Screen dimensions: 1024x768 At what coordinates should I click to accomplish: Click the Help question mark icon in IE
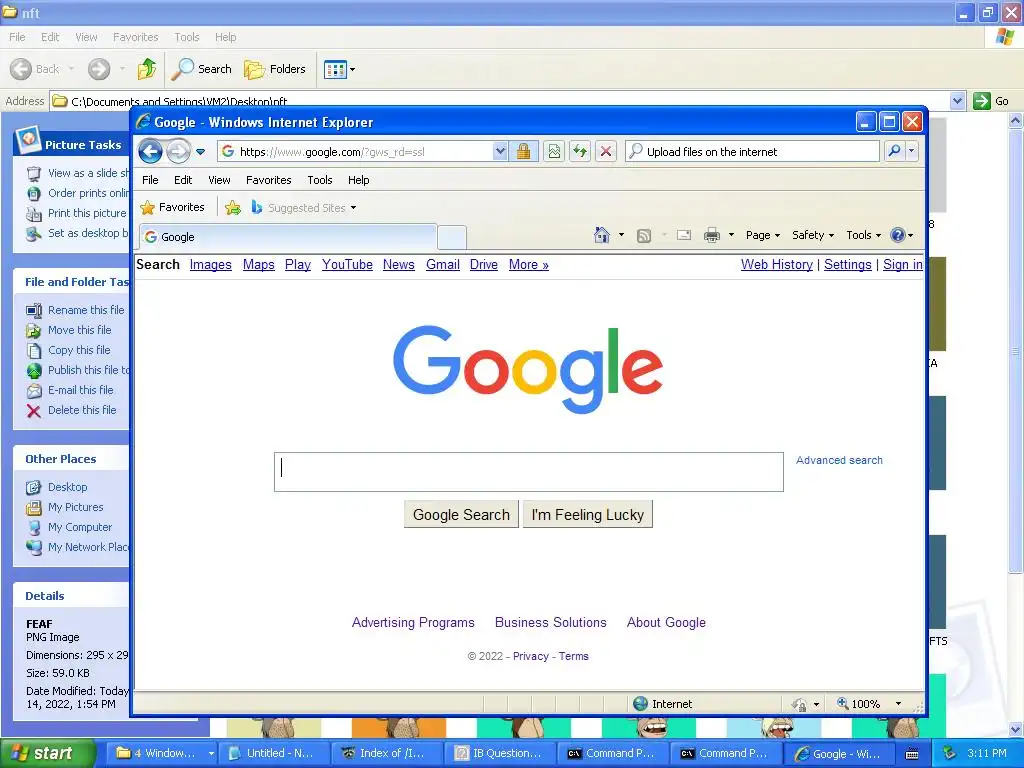[x=898, y=235]
